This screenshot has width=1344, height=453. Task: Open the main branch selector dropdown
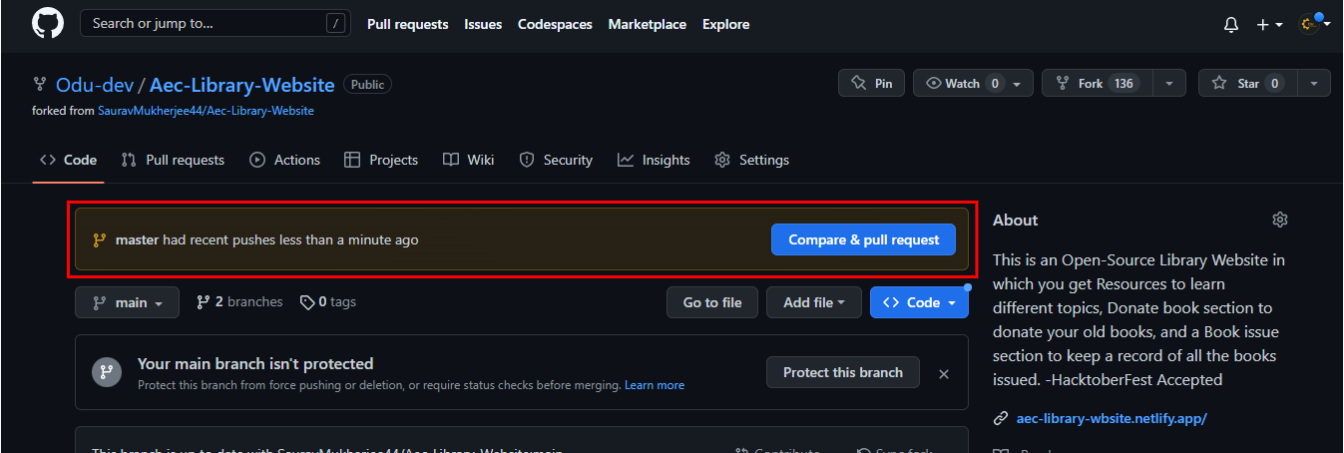pos(127,302)
